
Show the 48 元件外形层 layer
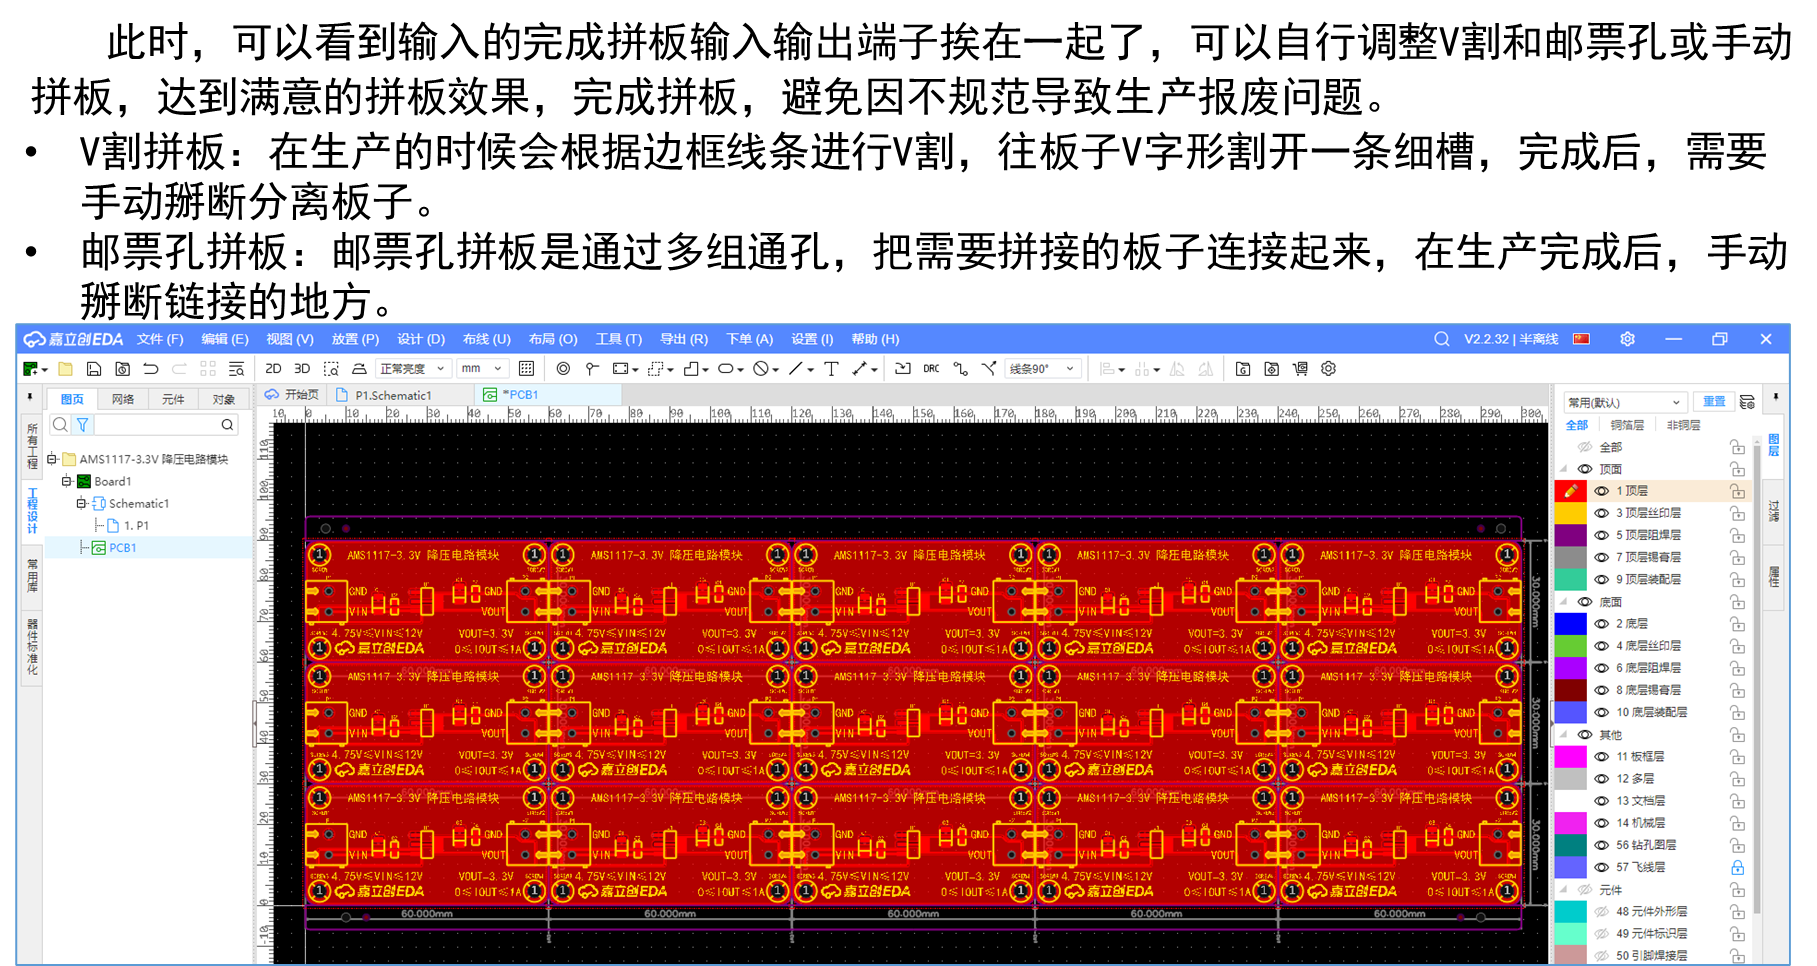(x=1602, y=912)
